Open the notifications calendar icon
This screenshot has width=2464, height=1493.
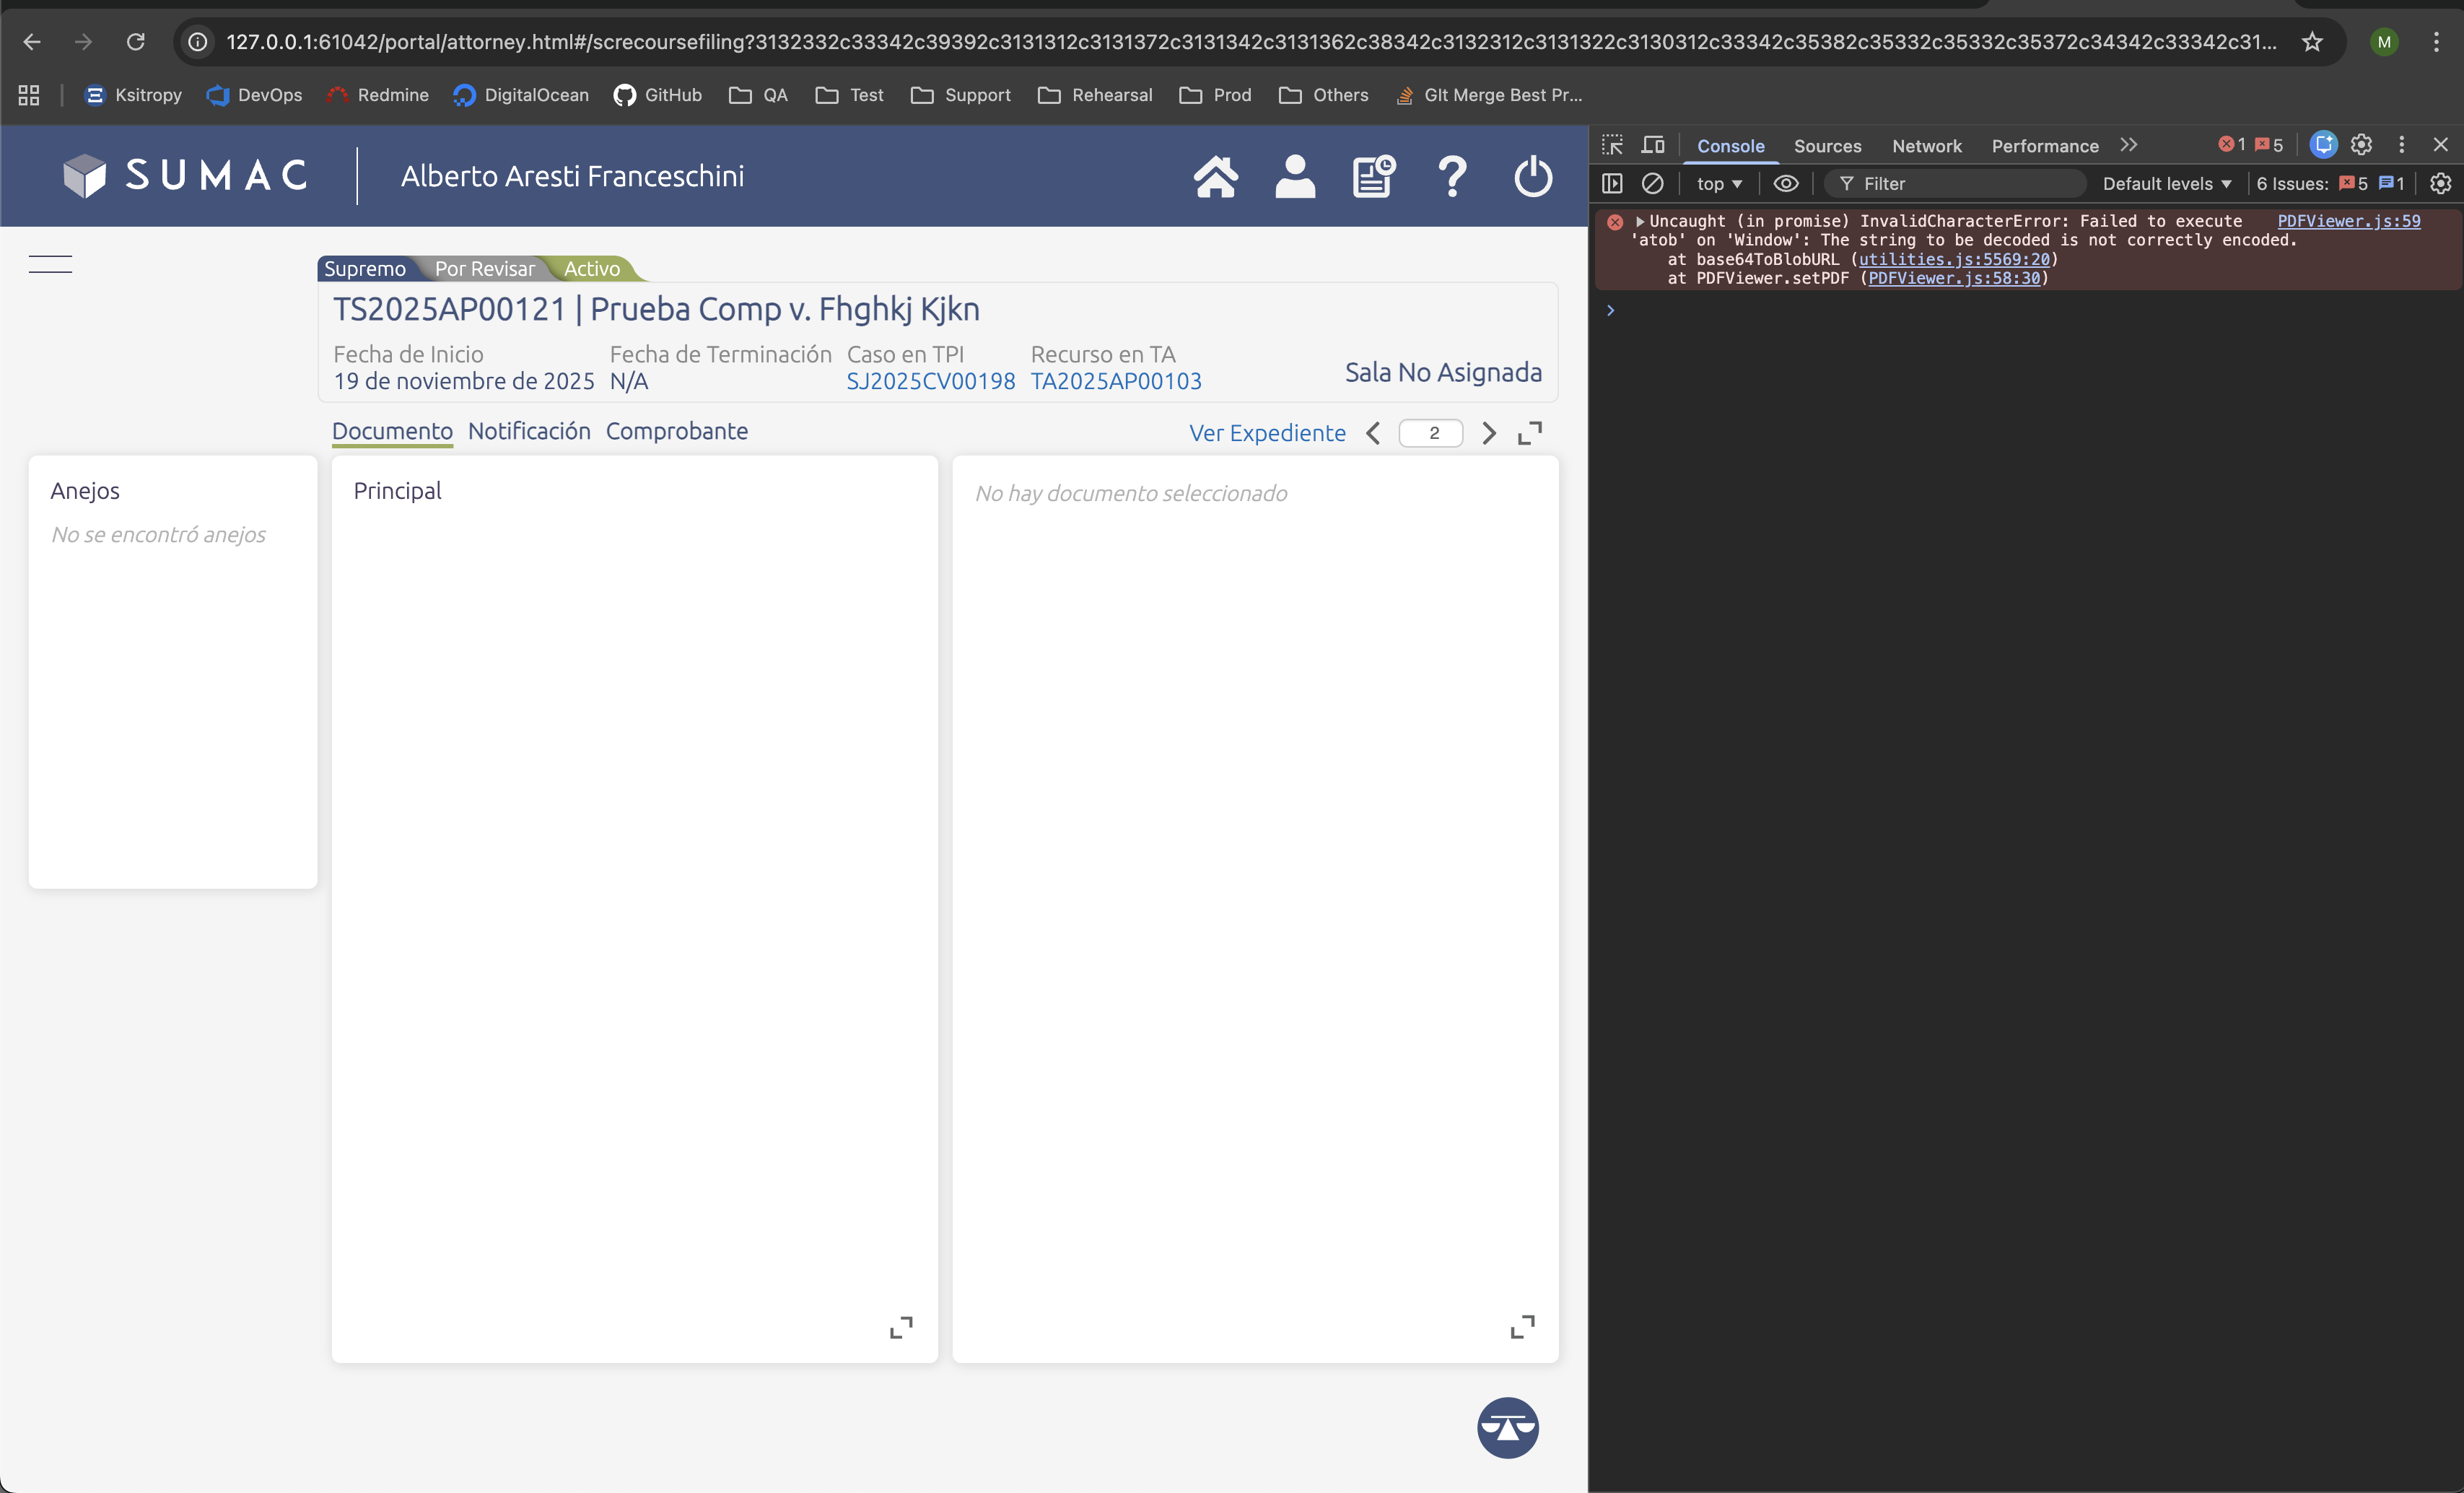click(1373, 177)
